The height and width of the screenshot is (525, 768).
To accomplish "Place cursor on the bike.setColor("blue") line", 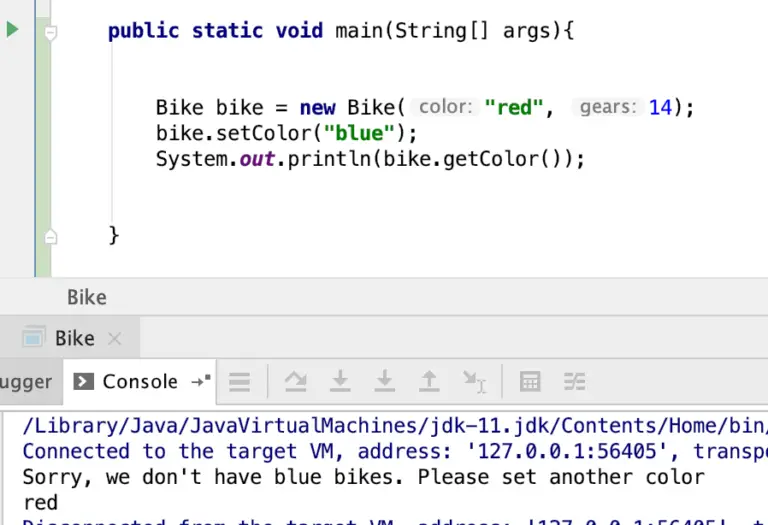I will coord(285,133).
